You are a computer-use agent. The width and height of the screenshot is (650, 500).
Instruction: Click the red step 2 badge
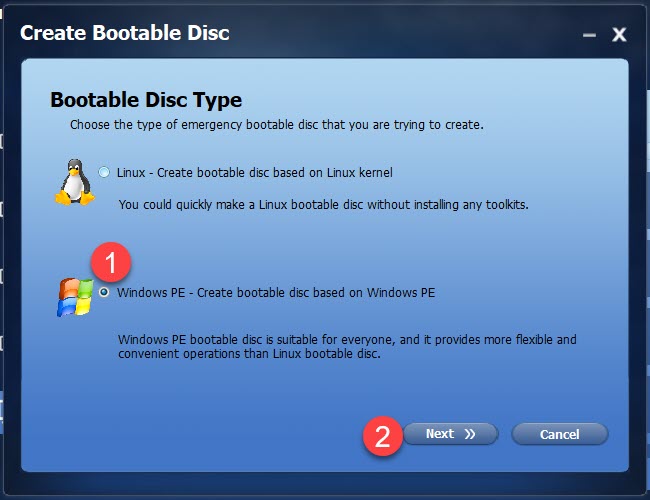[383, 436]
